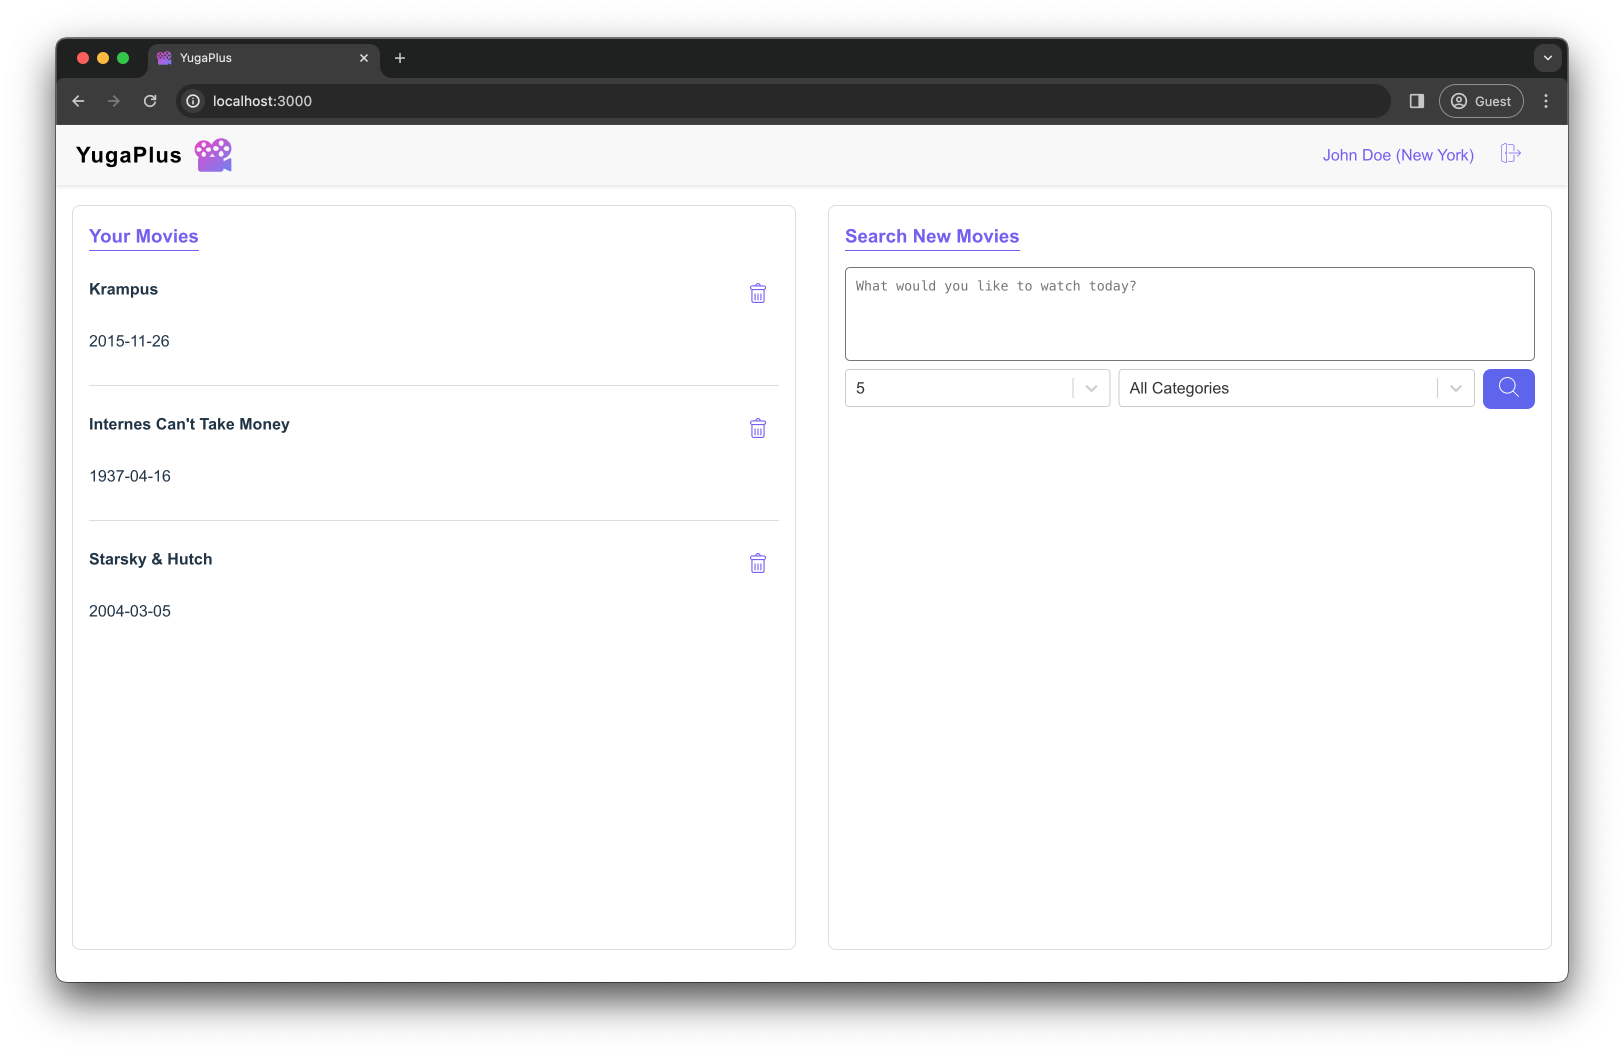The height and width of the screenshot is (1056, 1624).
Task: Click John Doe (New York) user link
Action: pyautogui.click(x=1397, y=155)
